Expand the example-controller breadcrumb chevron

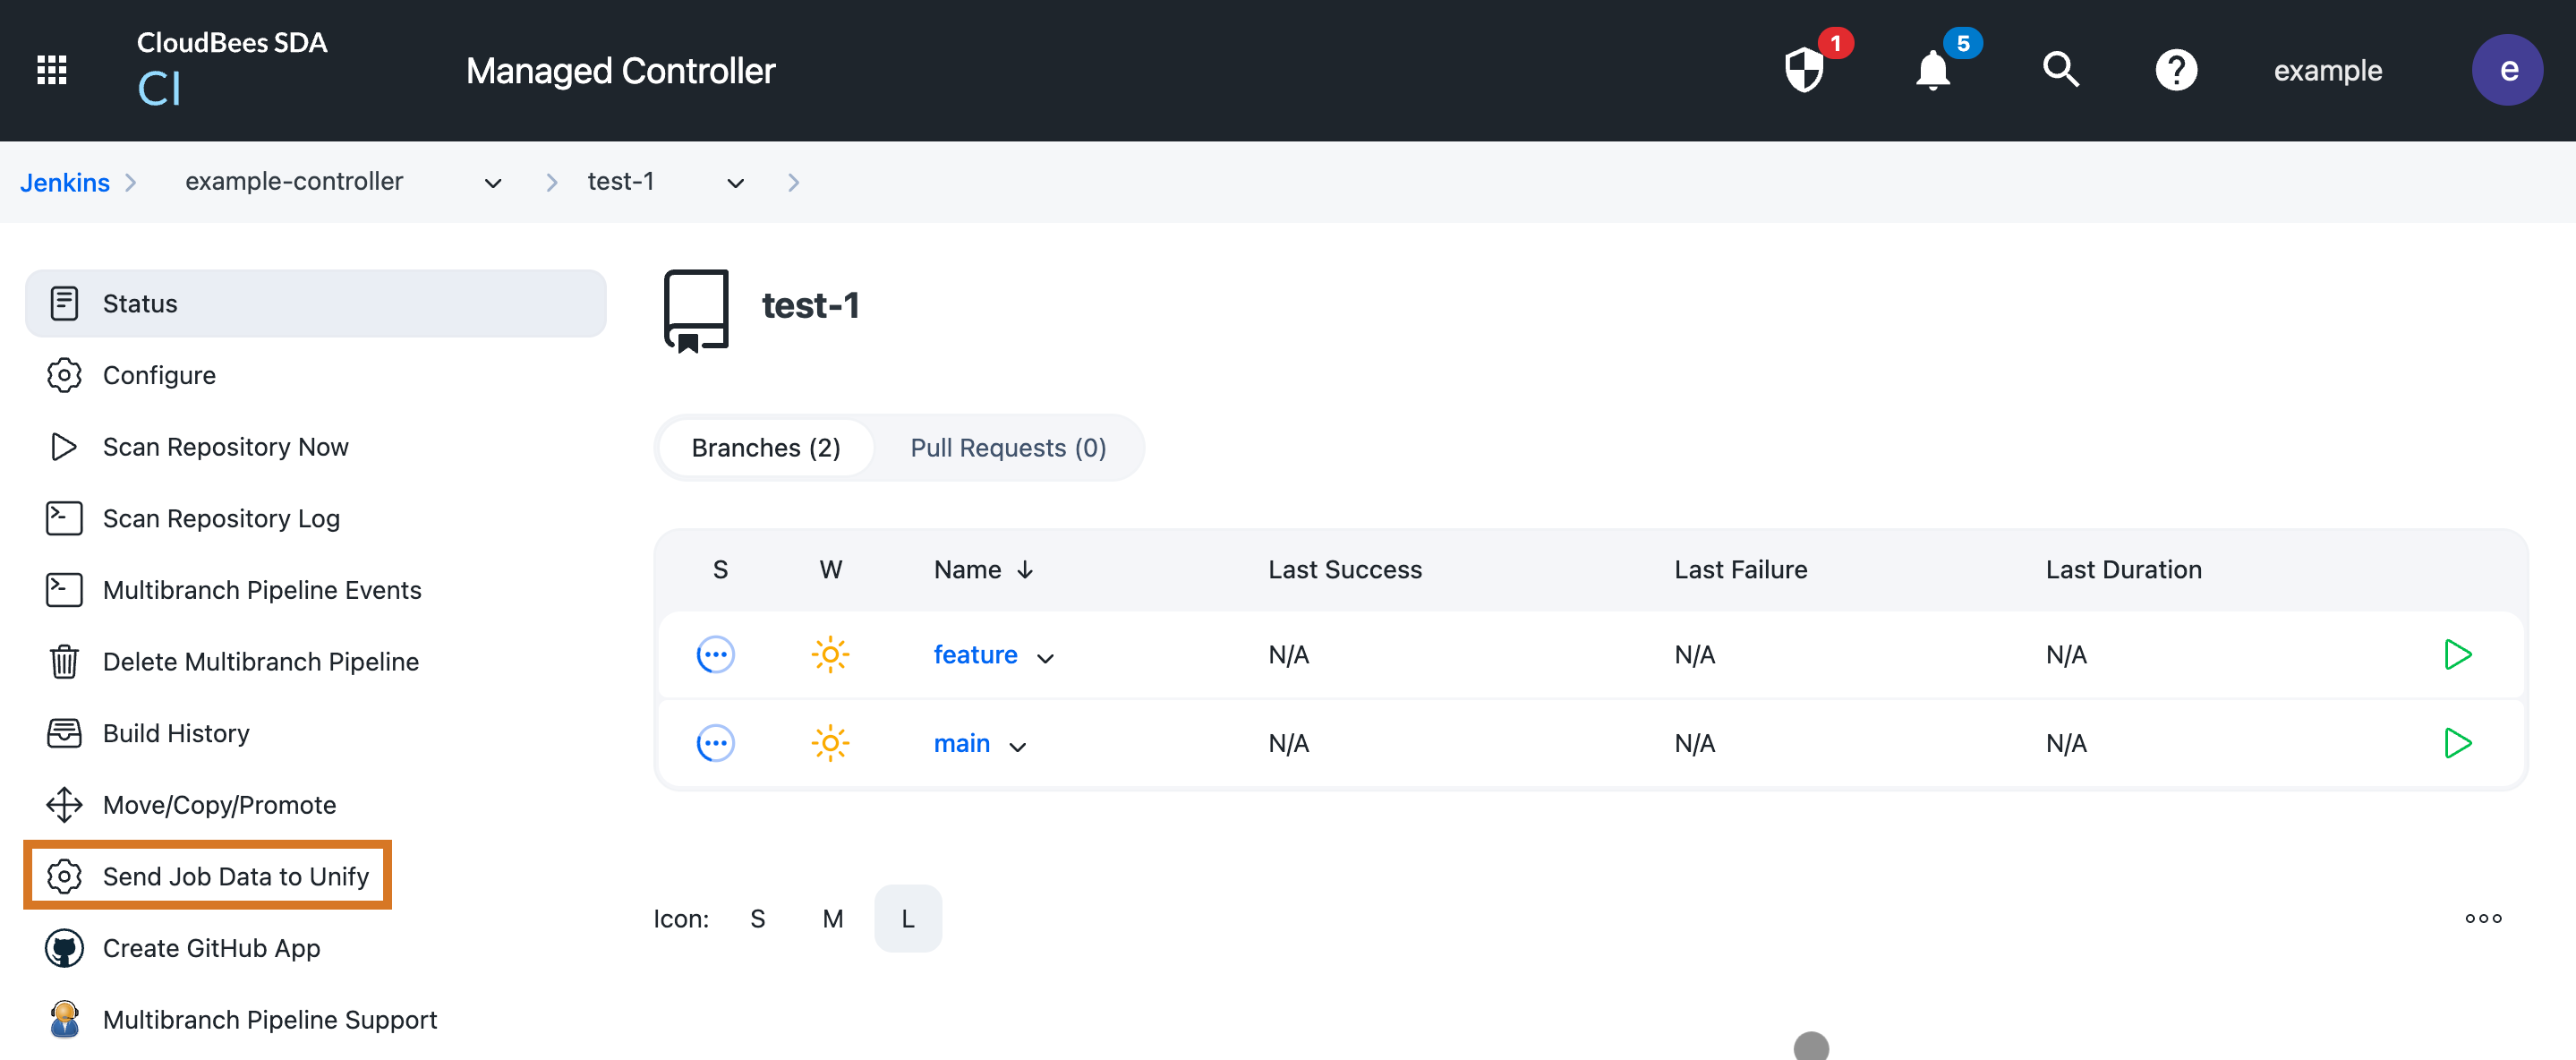[x=492, y=183]
